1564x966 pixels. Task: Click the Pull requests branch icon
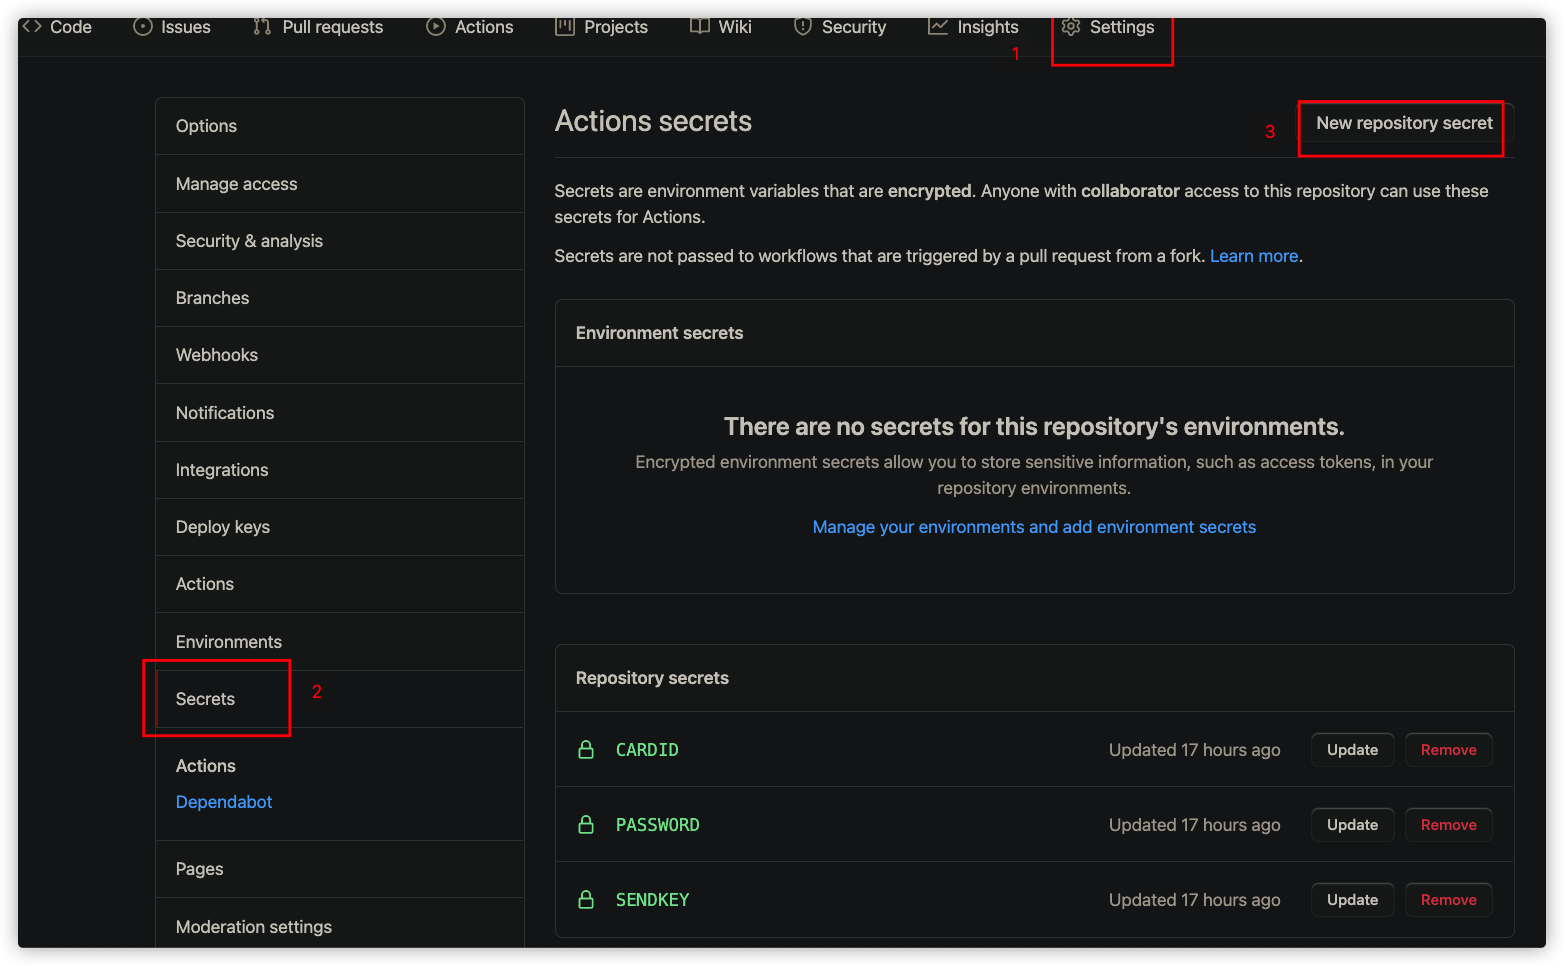[262, 27]
